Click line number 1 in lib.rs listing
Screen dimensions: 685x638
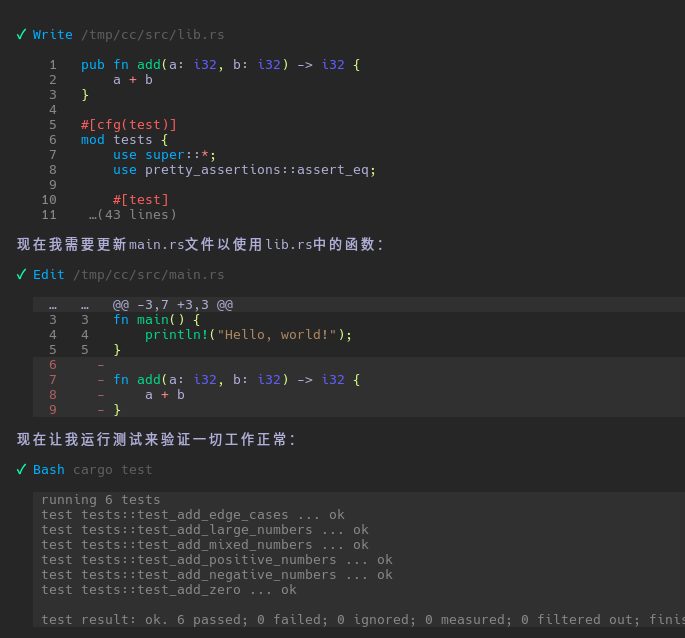52,65
